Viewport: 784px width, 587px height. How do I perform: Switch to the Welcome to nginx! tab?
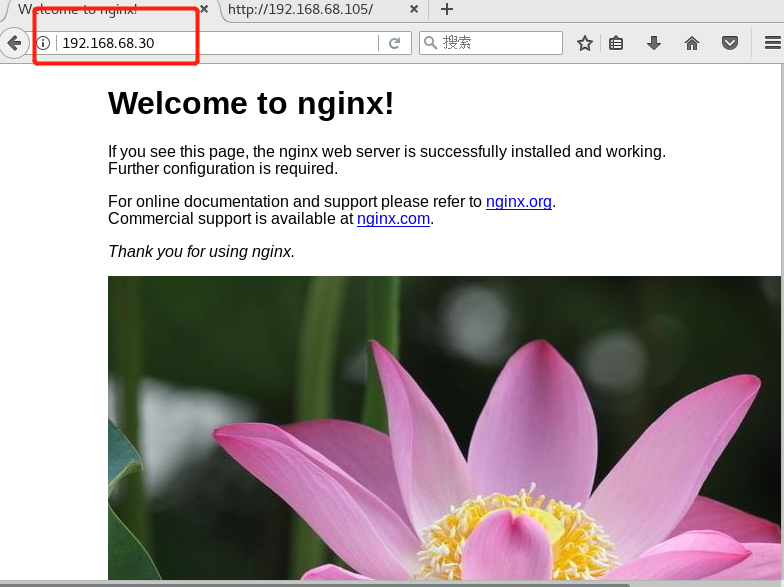[x=110, y=10]
